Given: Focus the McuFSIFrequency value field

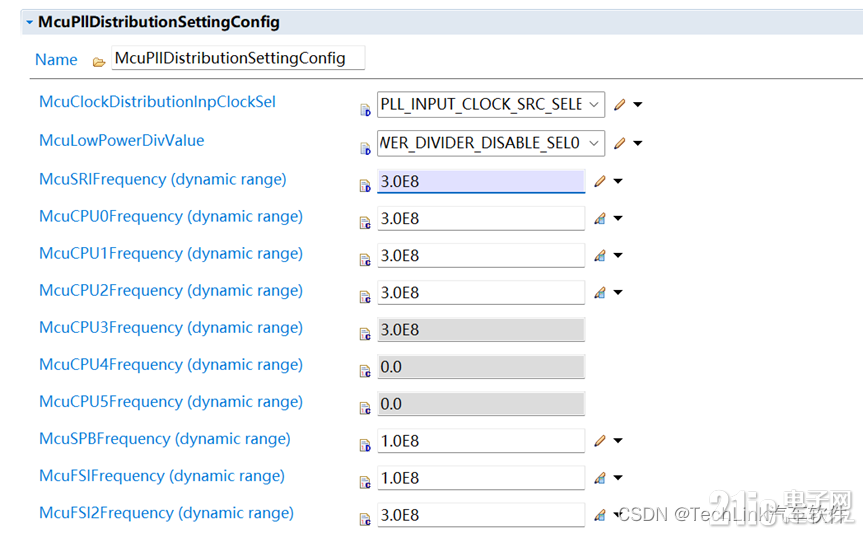Looking at the screenshot, I should (480, 478).
